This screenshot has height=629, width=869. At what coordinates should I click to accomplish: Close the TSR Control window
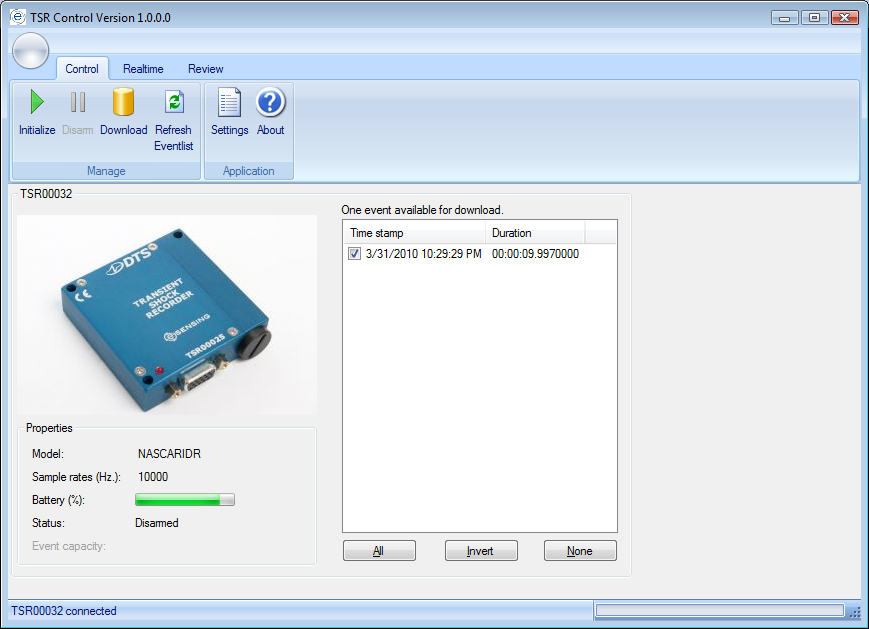pyautogui.click(x=845, y=18)
